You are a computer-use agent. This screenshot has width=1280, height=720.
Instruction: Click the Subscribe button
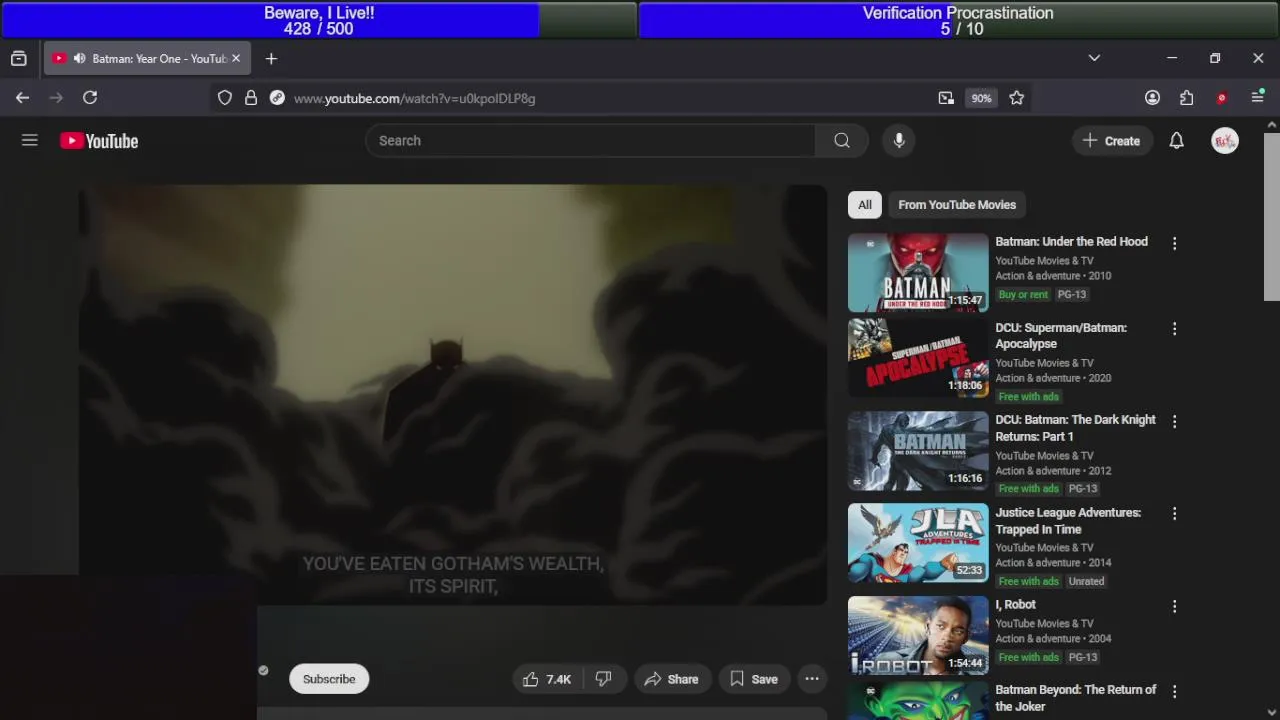(x=329, y=679)
